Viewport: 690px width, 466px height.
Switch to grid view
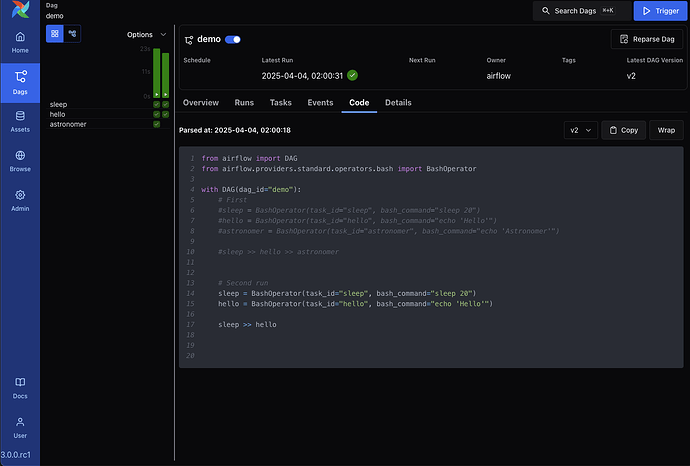click(x=55, y=33)
